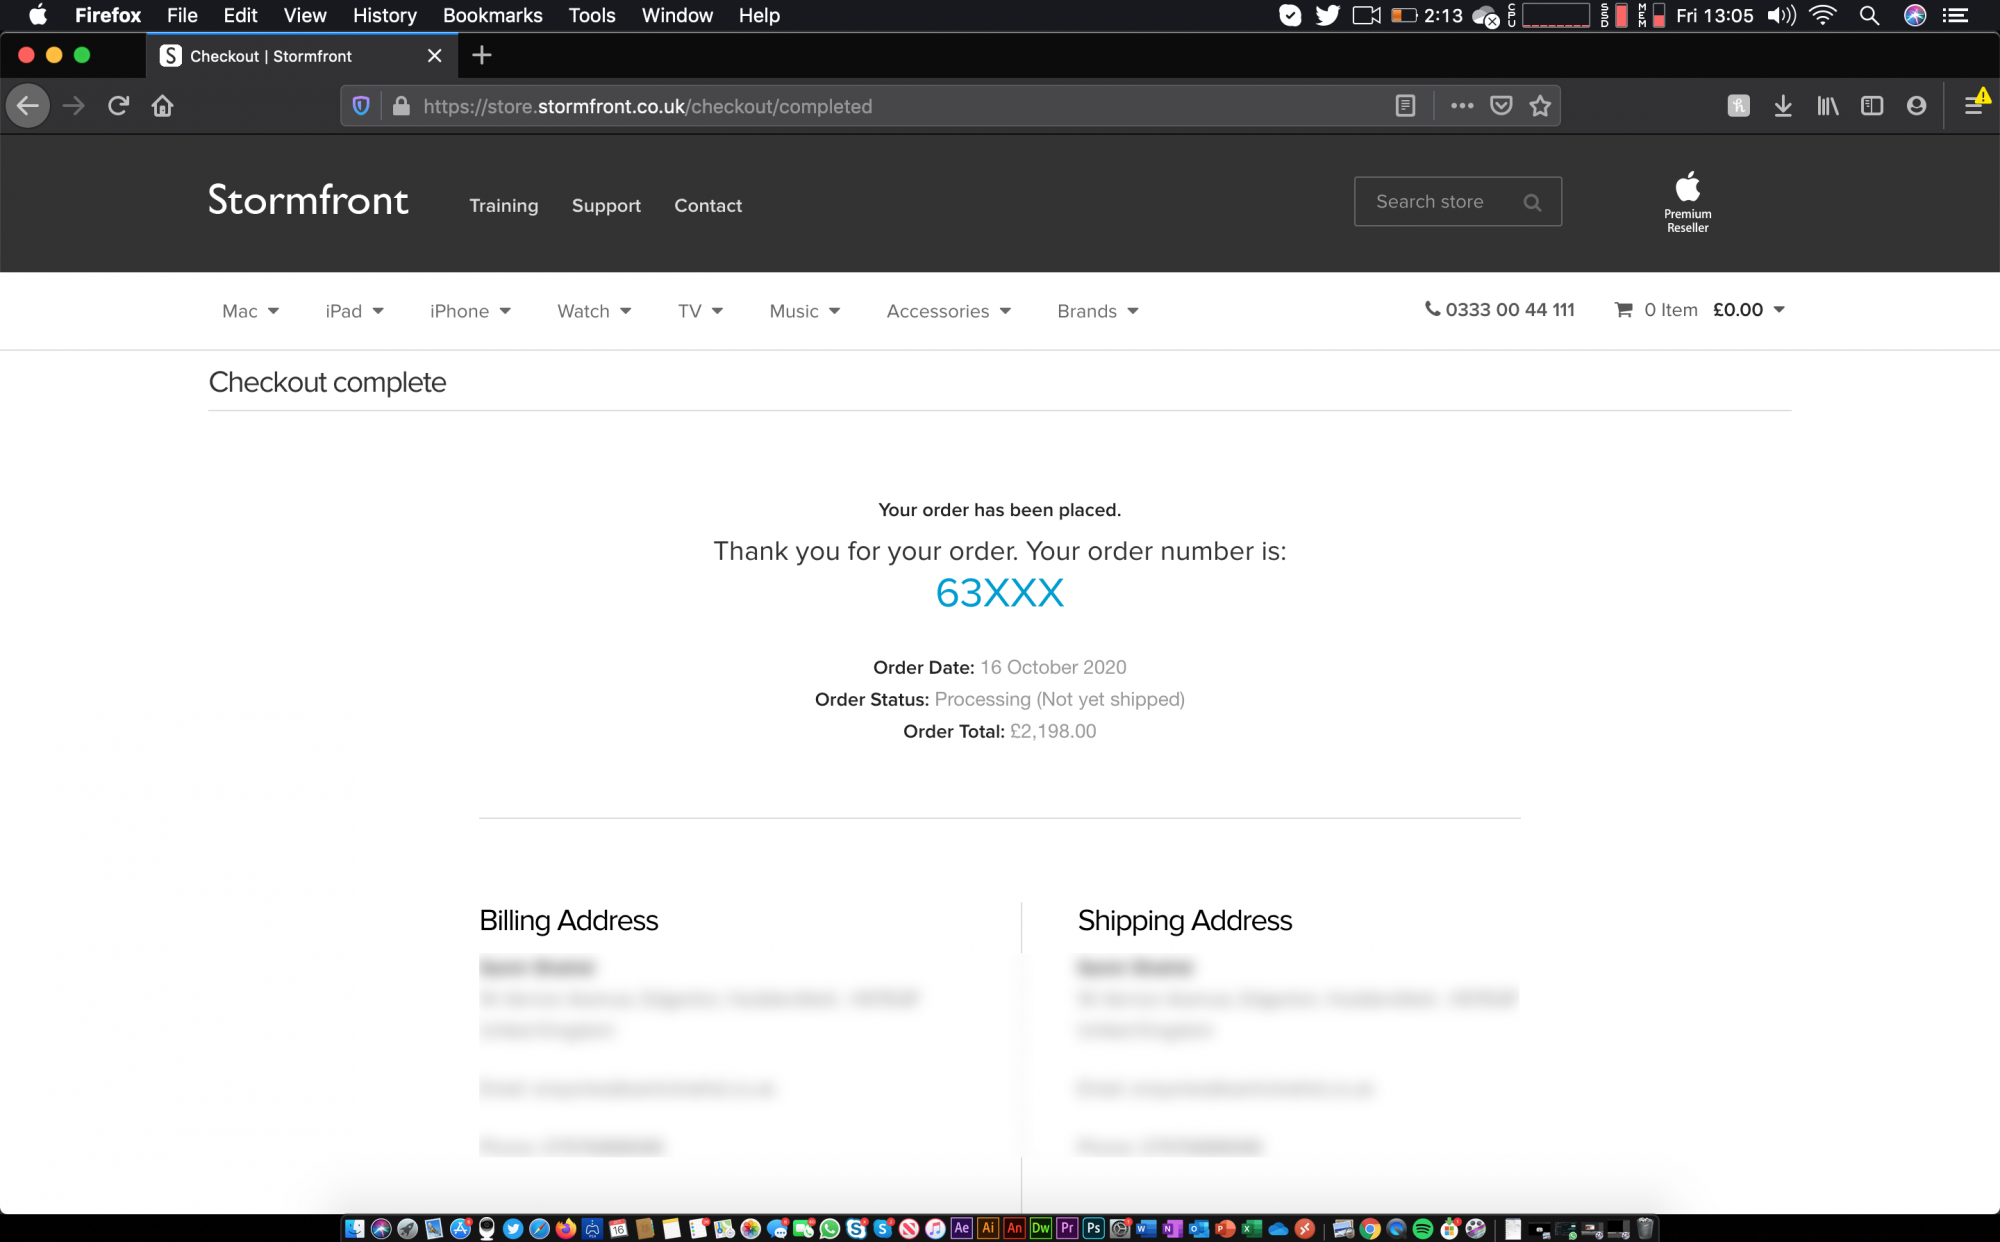Open the page actions three-dots menu
This screenshot has width=2000, height=1242.
pos(1462,106)
